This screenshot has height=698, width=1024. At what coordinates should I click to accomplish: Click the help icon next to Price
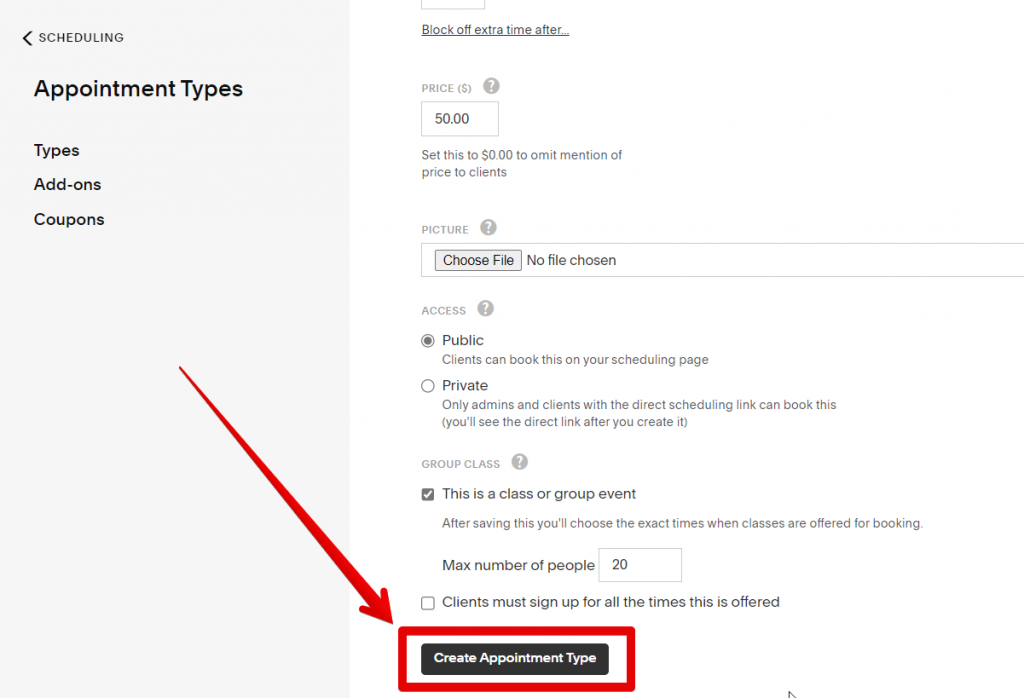(x=491, y=87)
